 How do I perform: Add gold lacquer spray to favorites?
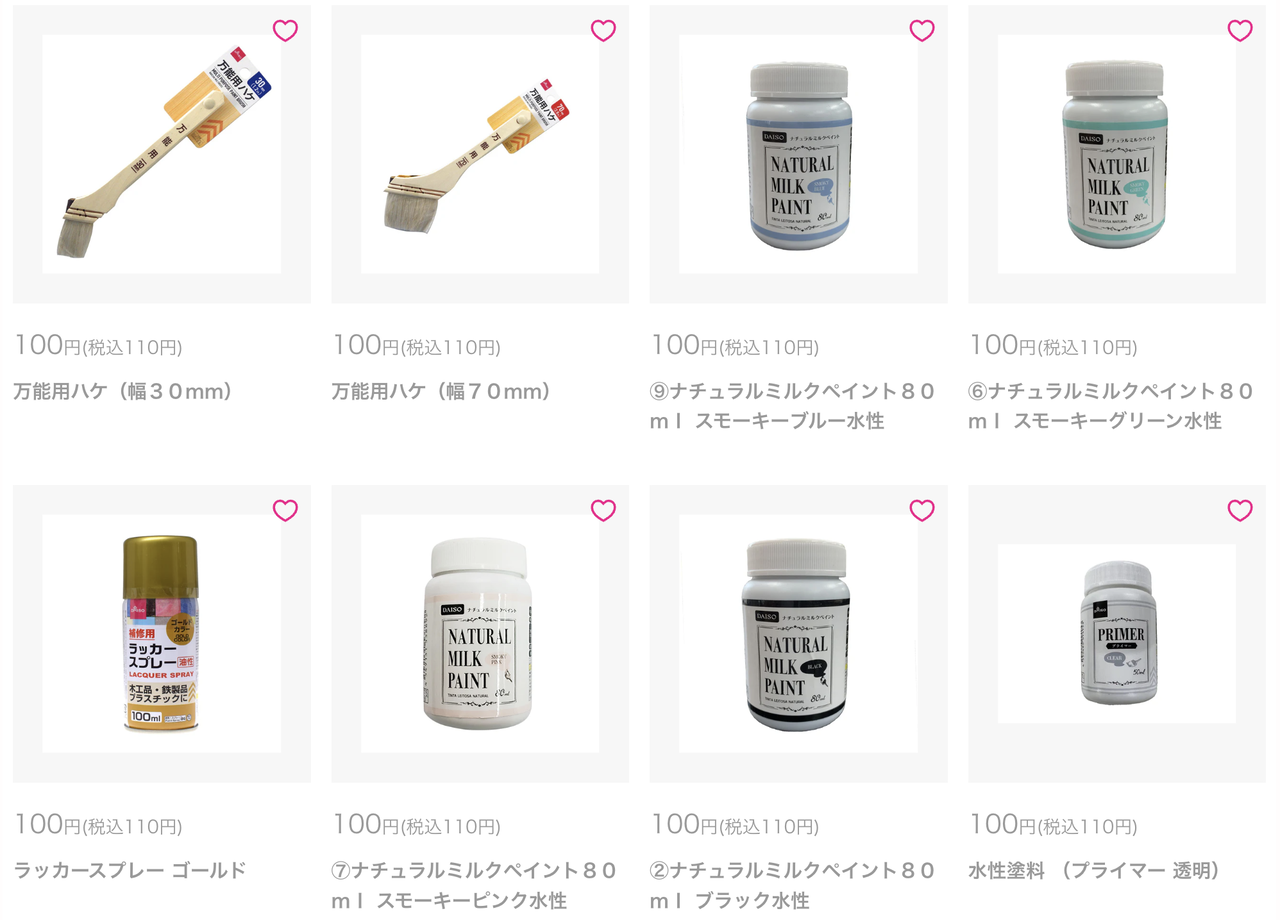pos(285,511)
